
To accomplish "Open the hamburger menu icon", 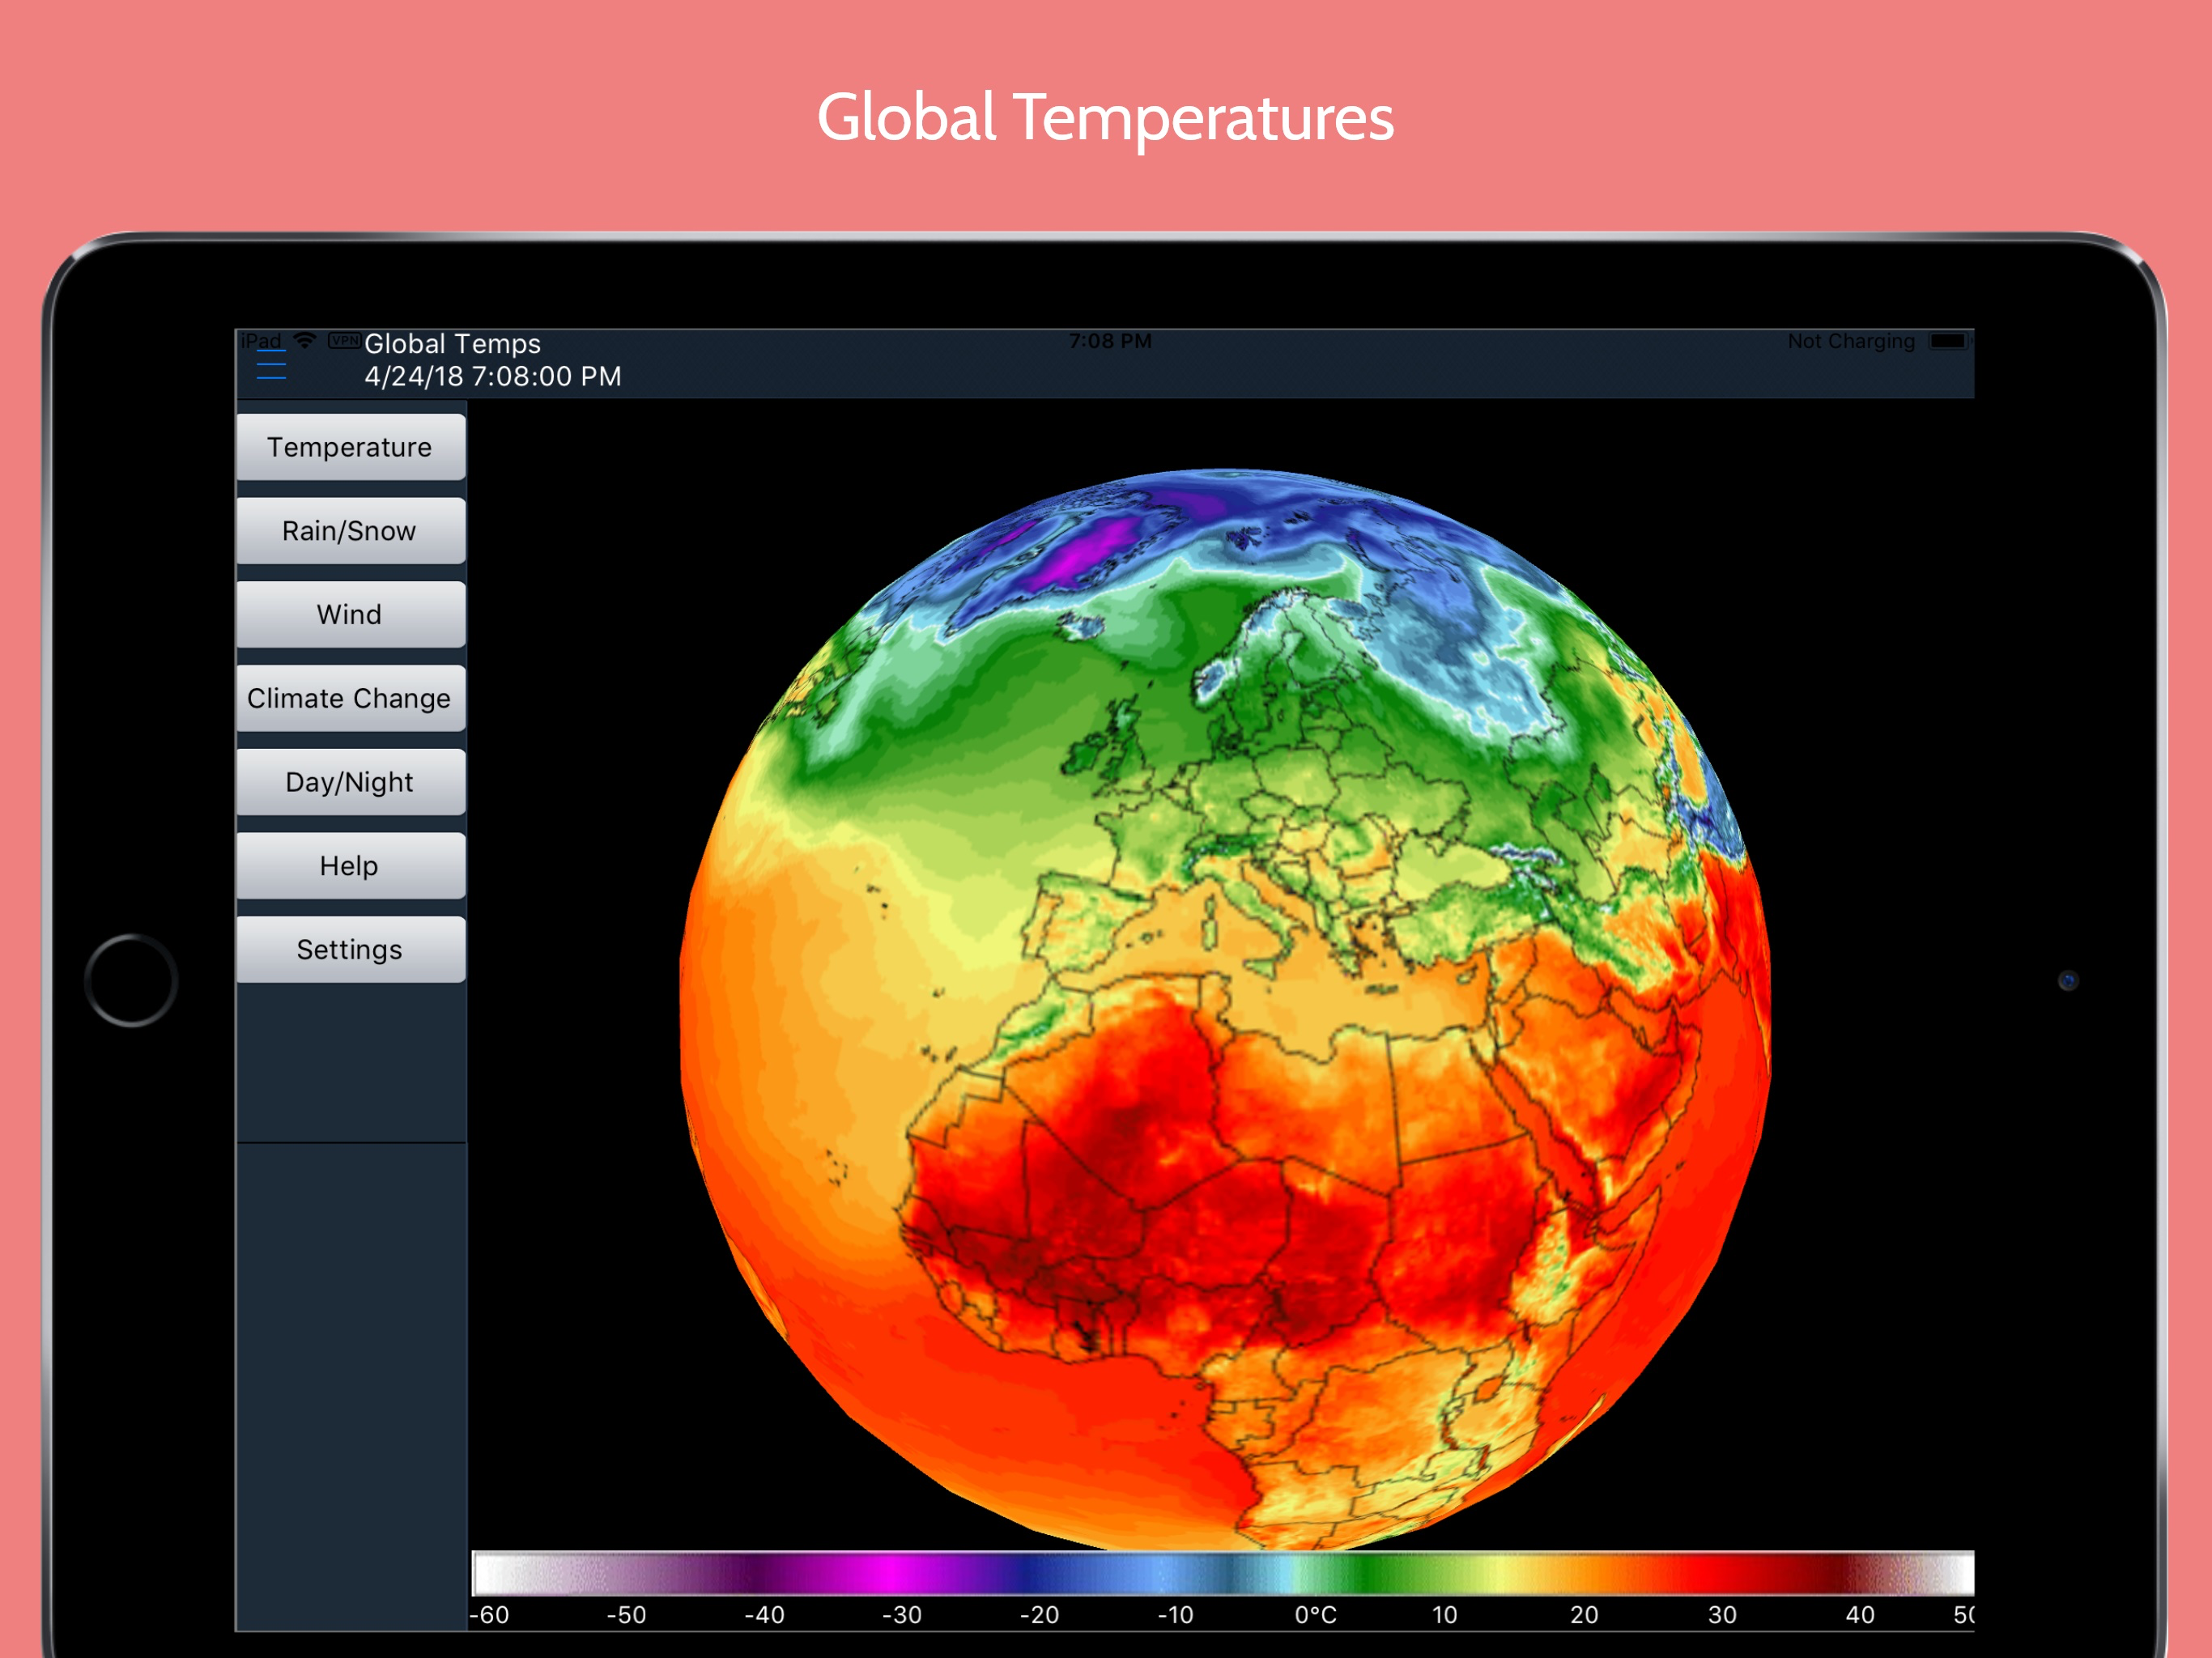I will click(x=271, y=364).
